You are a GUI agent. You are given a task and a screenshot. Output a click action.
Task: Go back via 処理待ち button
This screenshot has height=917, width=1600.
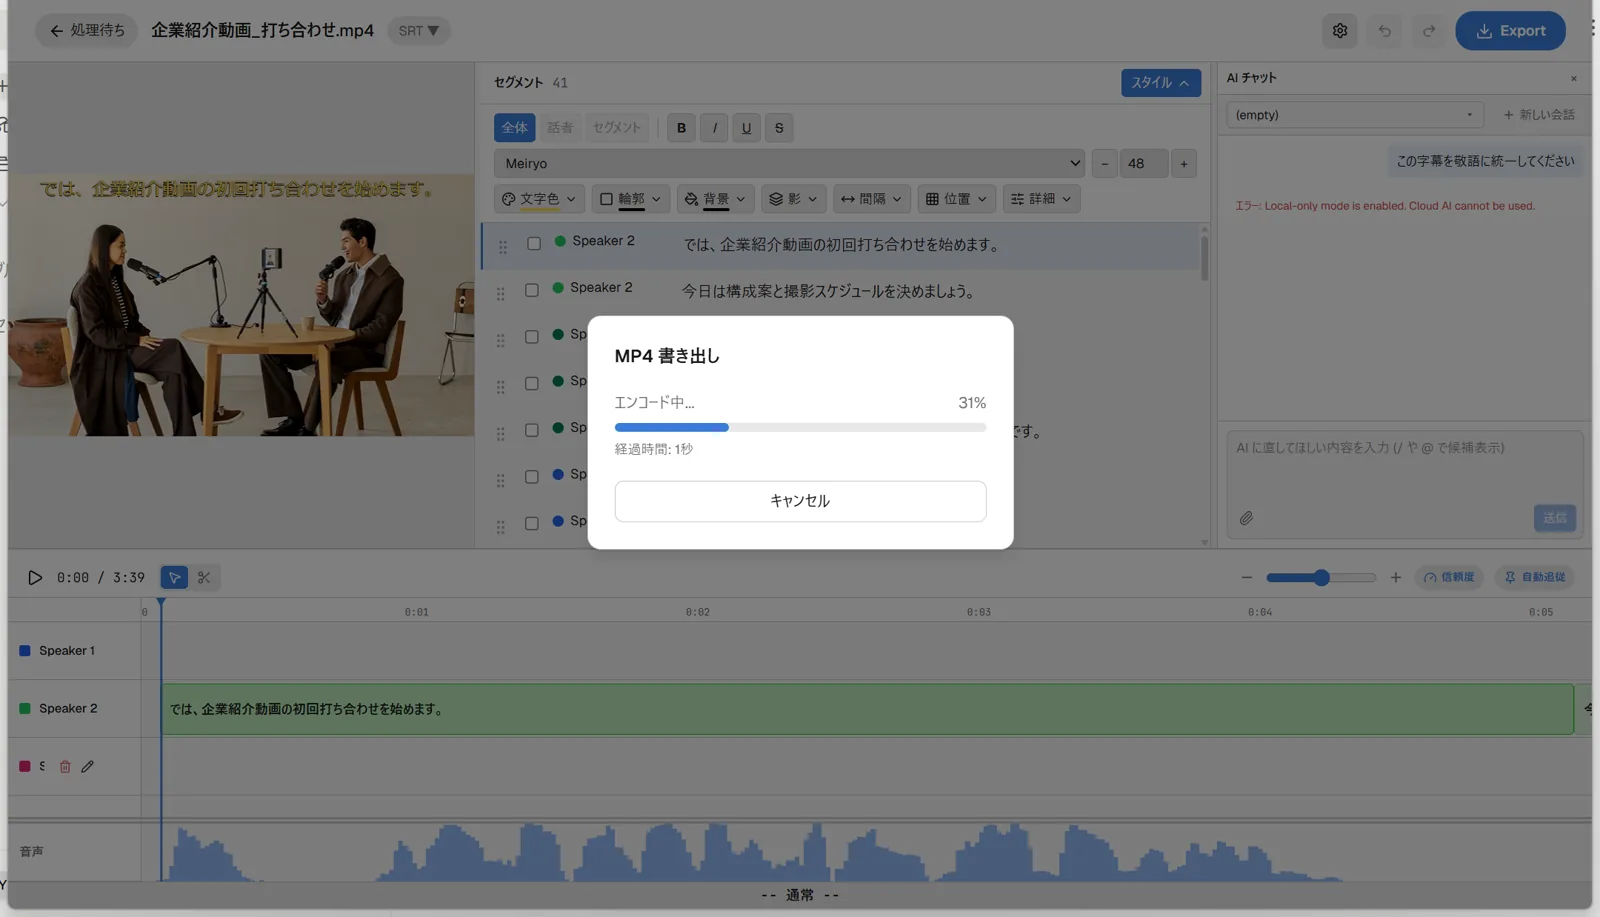coord(87,31)
